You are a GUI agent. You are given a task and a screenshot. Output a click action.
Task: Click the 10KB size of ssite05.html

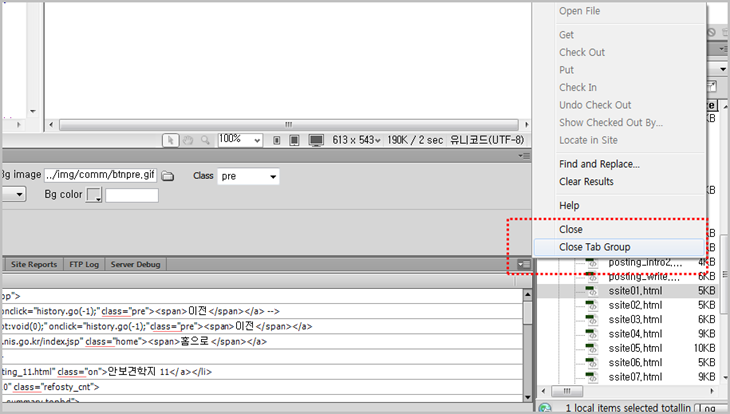pos(704,348)
